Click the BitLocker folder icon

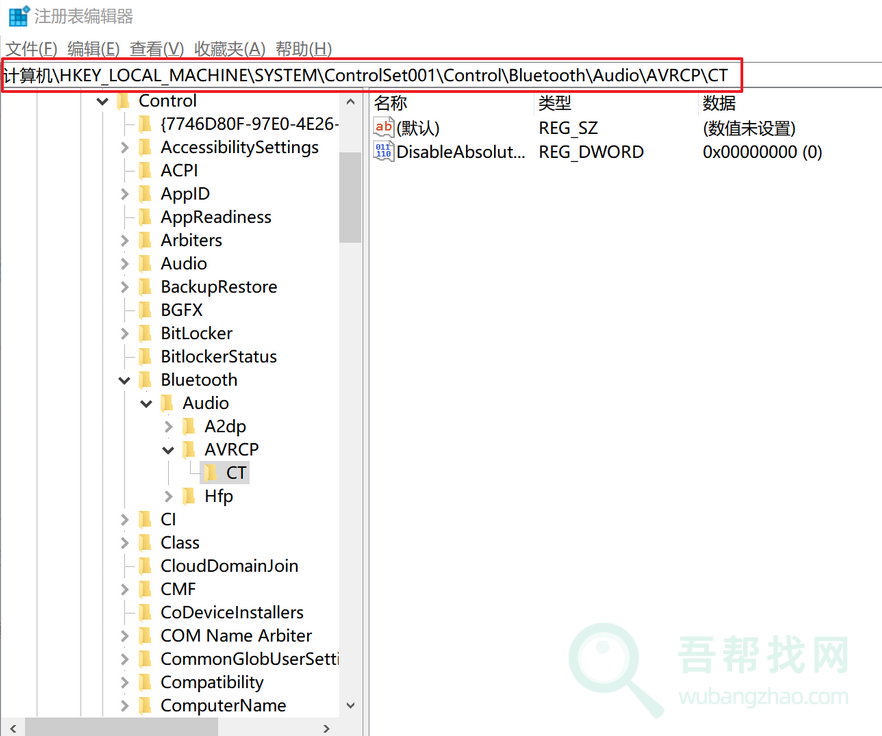click(x=145, y=333)
